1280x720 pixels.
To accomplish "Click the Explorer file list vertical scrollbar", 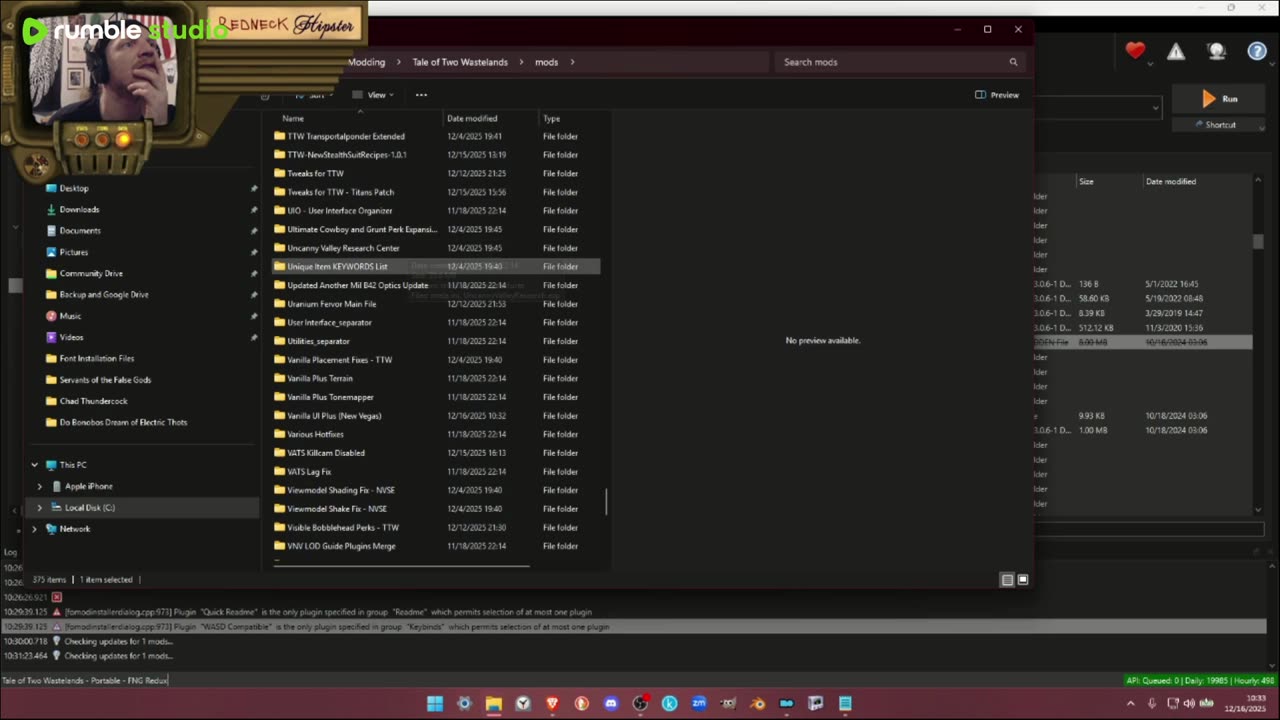I will [606, 502].
